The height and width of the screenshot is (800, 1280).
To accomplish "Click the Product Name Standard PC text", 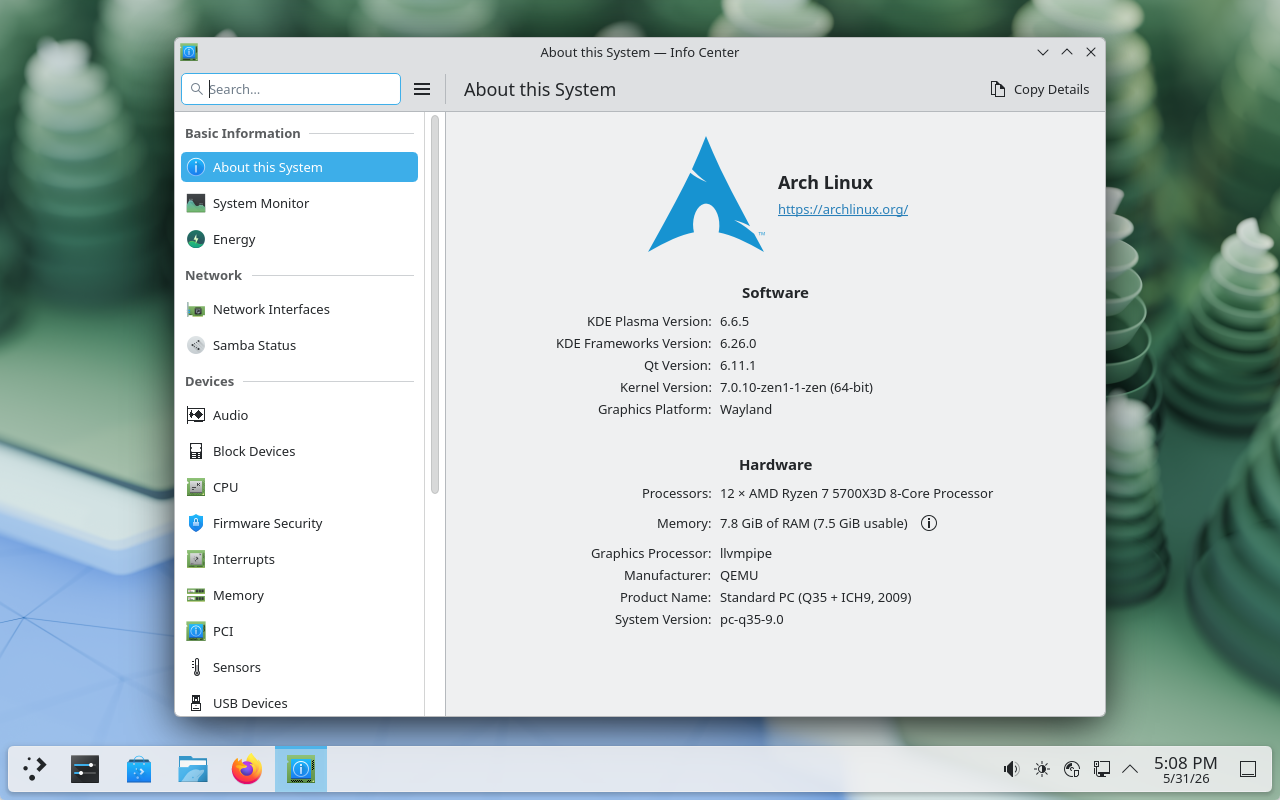I will point(815,597).
